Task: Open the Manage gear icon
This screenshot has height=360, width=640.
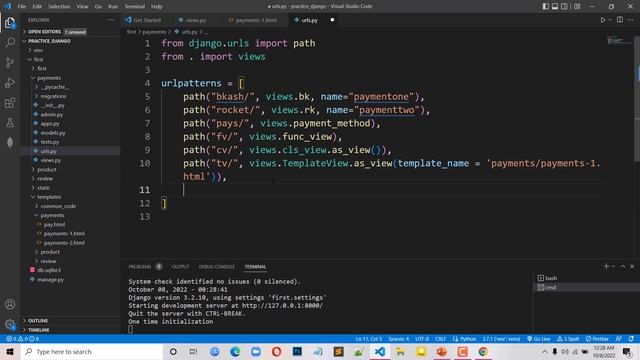Action: (10, 324)
